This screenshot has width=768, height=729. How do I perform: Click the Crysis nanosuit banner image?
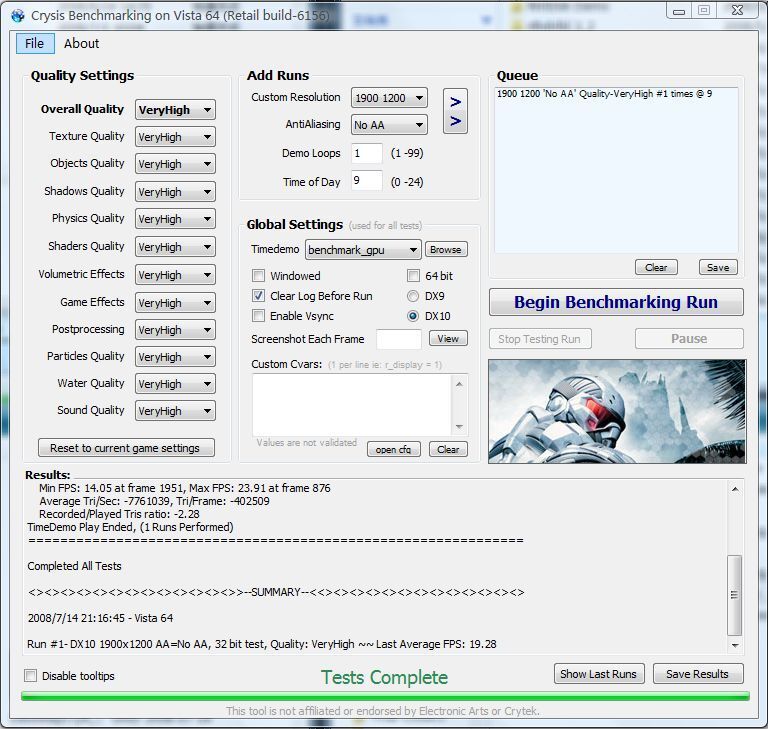tap(616, 410)
